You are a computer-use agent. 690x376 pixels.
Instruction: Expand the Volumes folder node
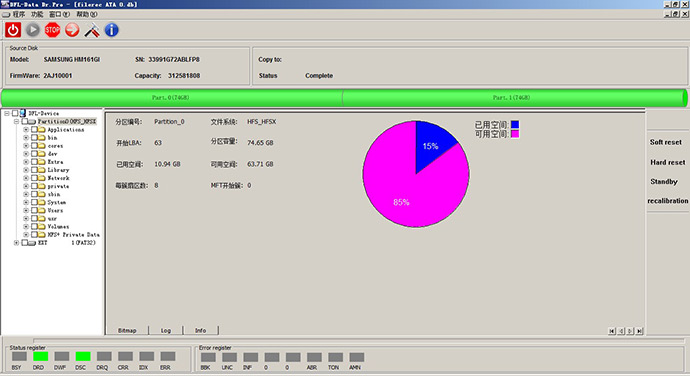click(x=26, y=226)
